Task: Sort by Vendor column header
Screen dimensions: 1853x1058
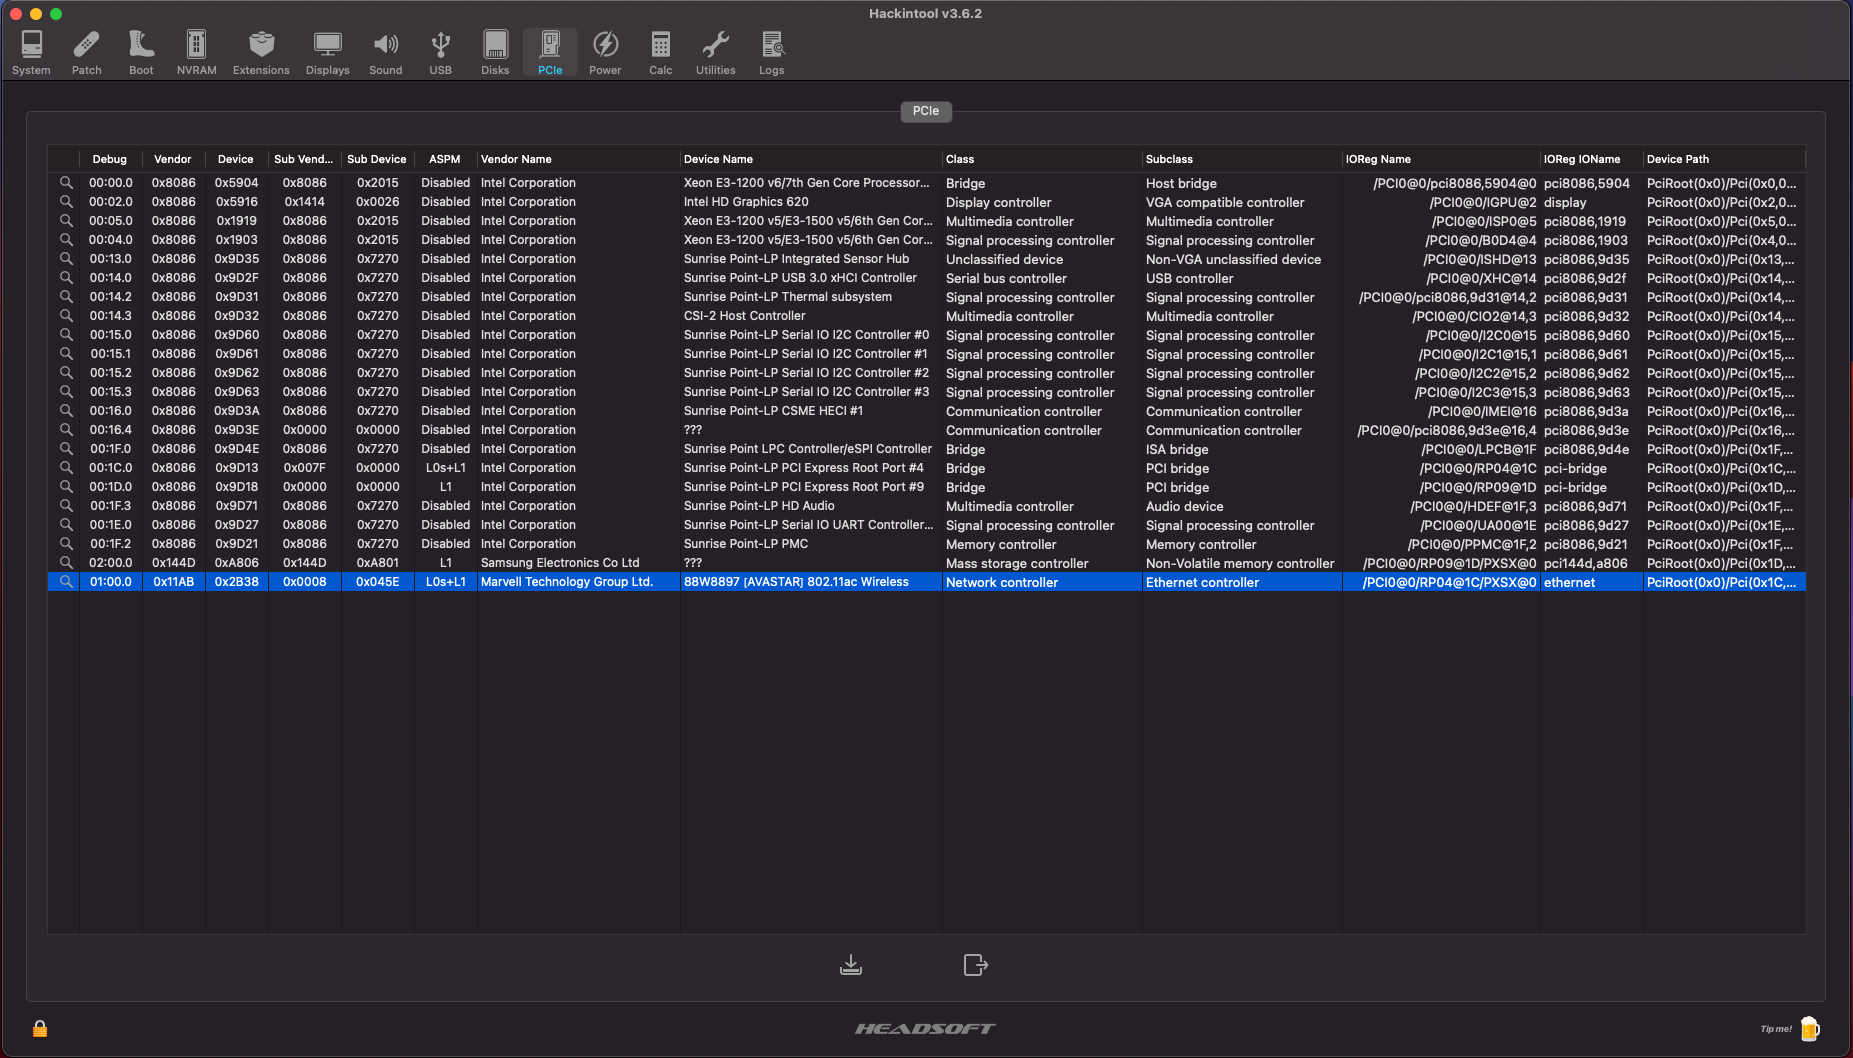Action: tap(173, 159)
